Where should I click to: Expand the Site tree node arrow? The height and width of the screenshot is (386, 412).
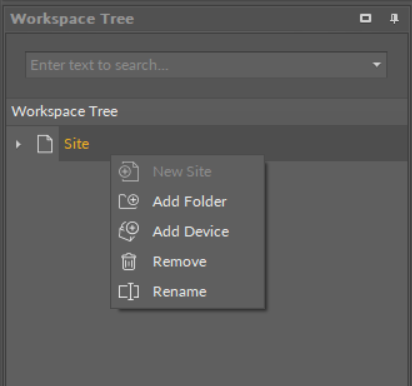click(x=18, y=144)
